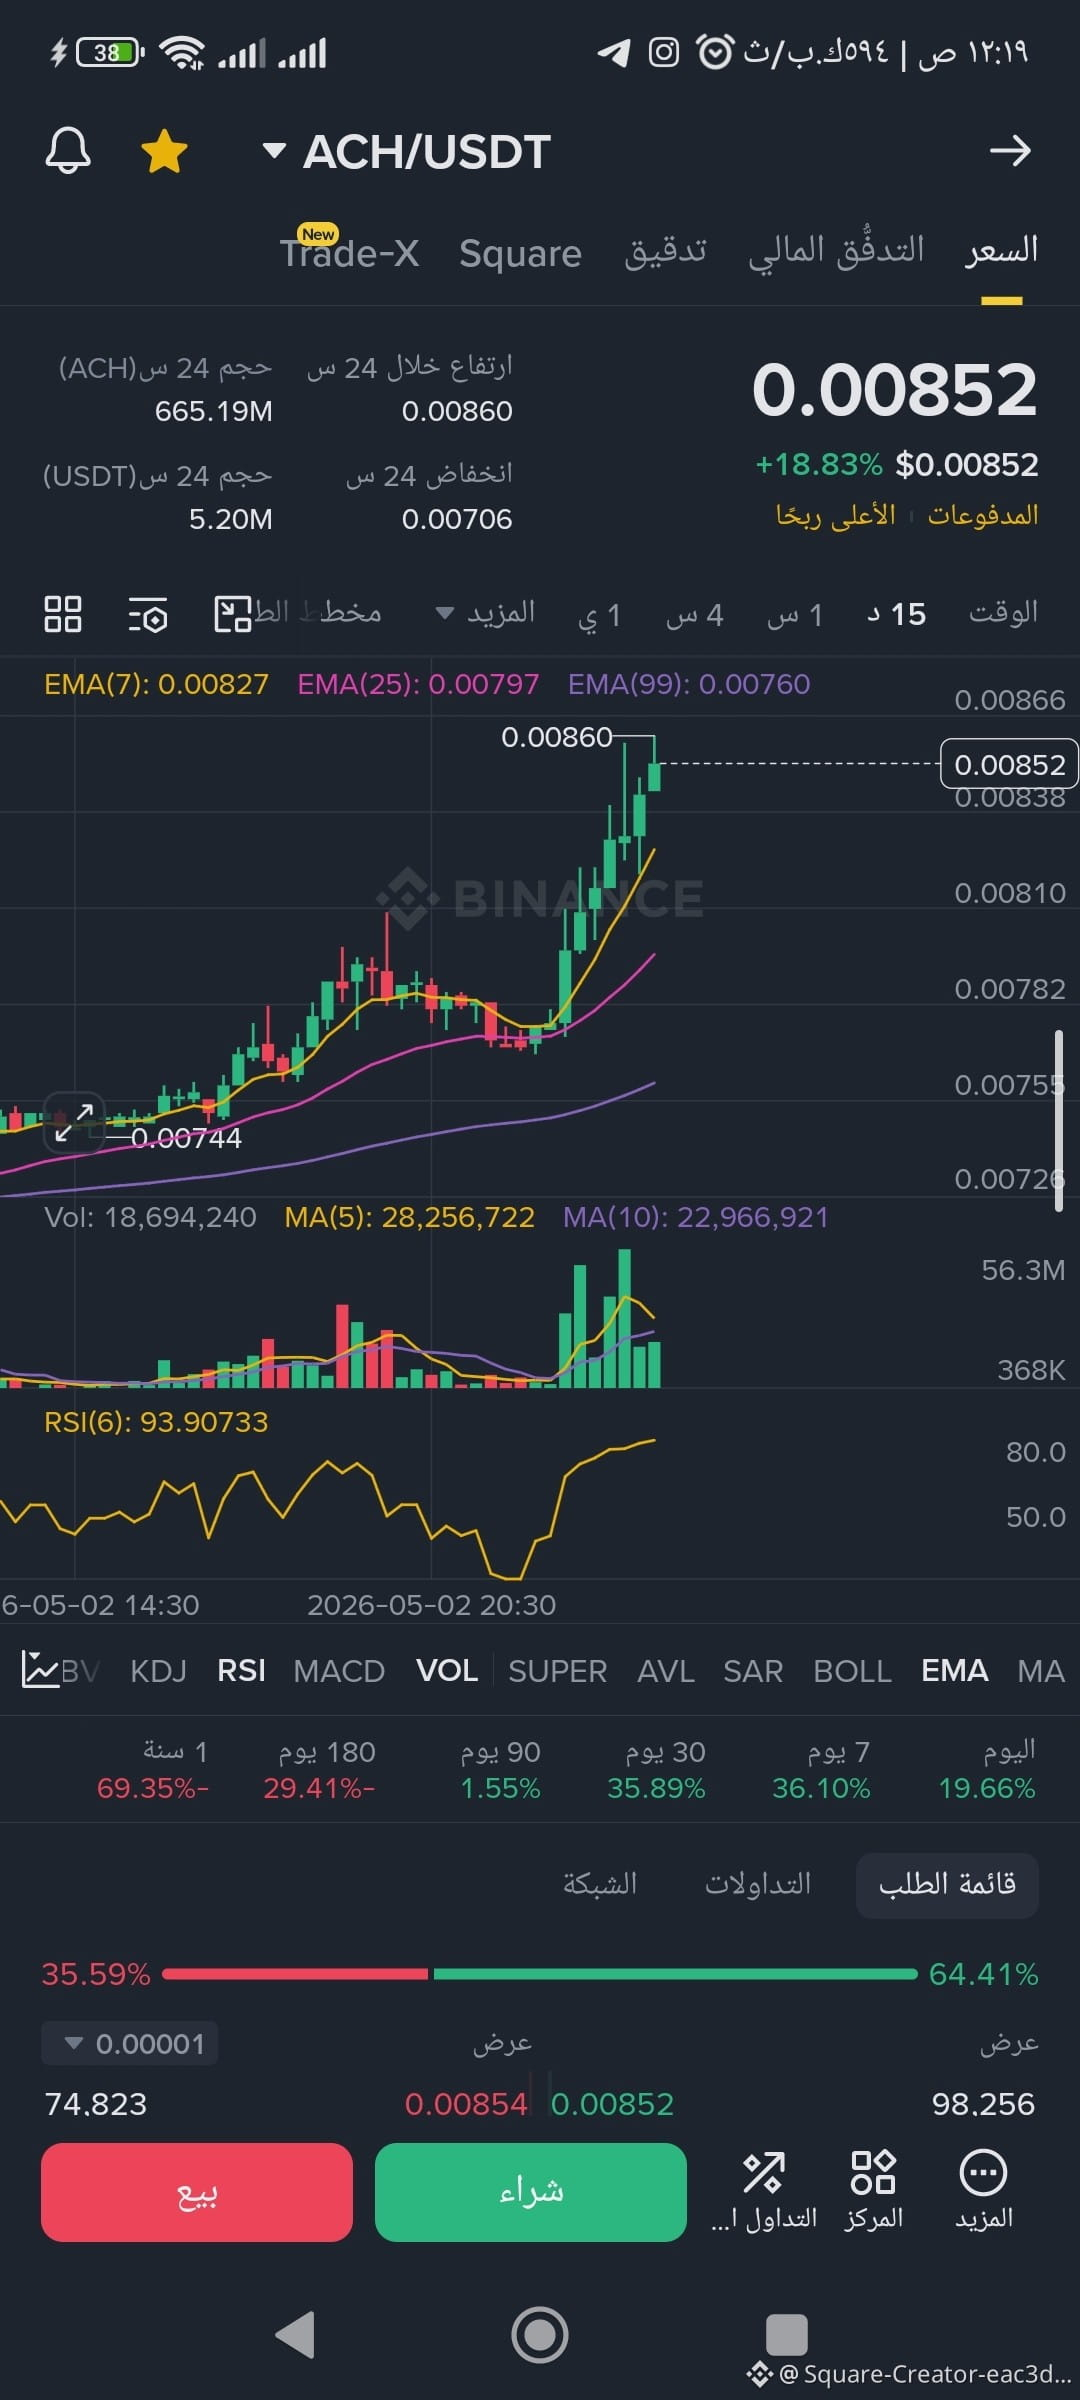1080x2400 pixels.
Task: Toggle the RSI indicator
Action: 241,1671
